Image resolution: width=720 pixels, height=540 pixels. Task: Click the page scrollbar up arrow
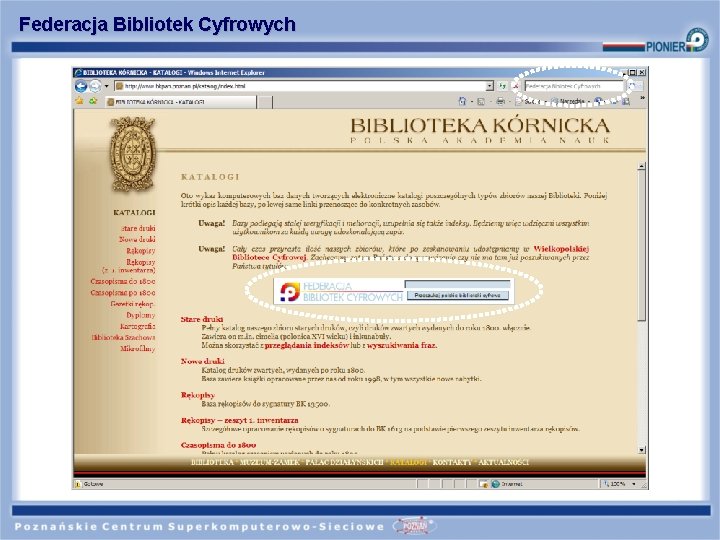(641, 166)
